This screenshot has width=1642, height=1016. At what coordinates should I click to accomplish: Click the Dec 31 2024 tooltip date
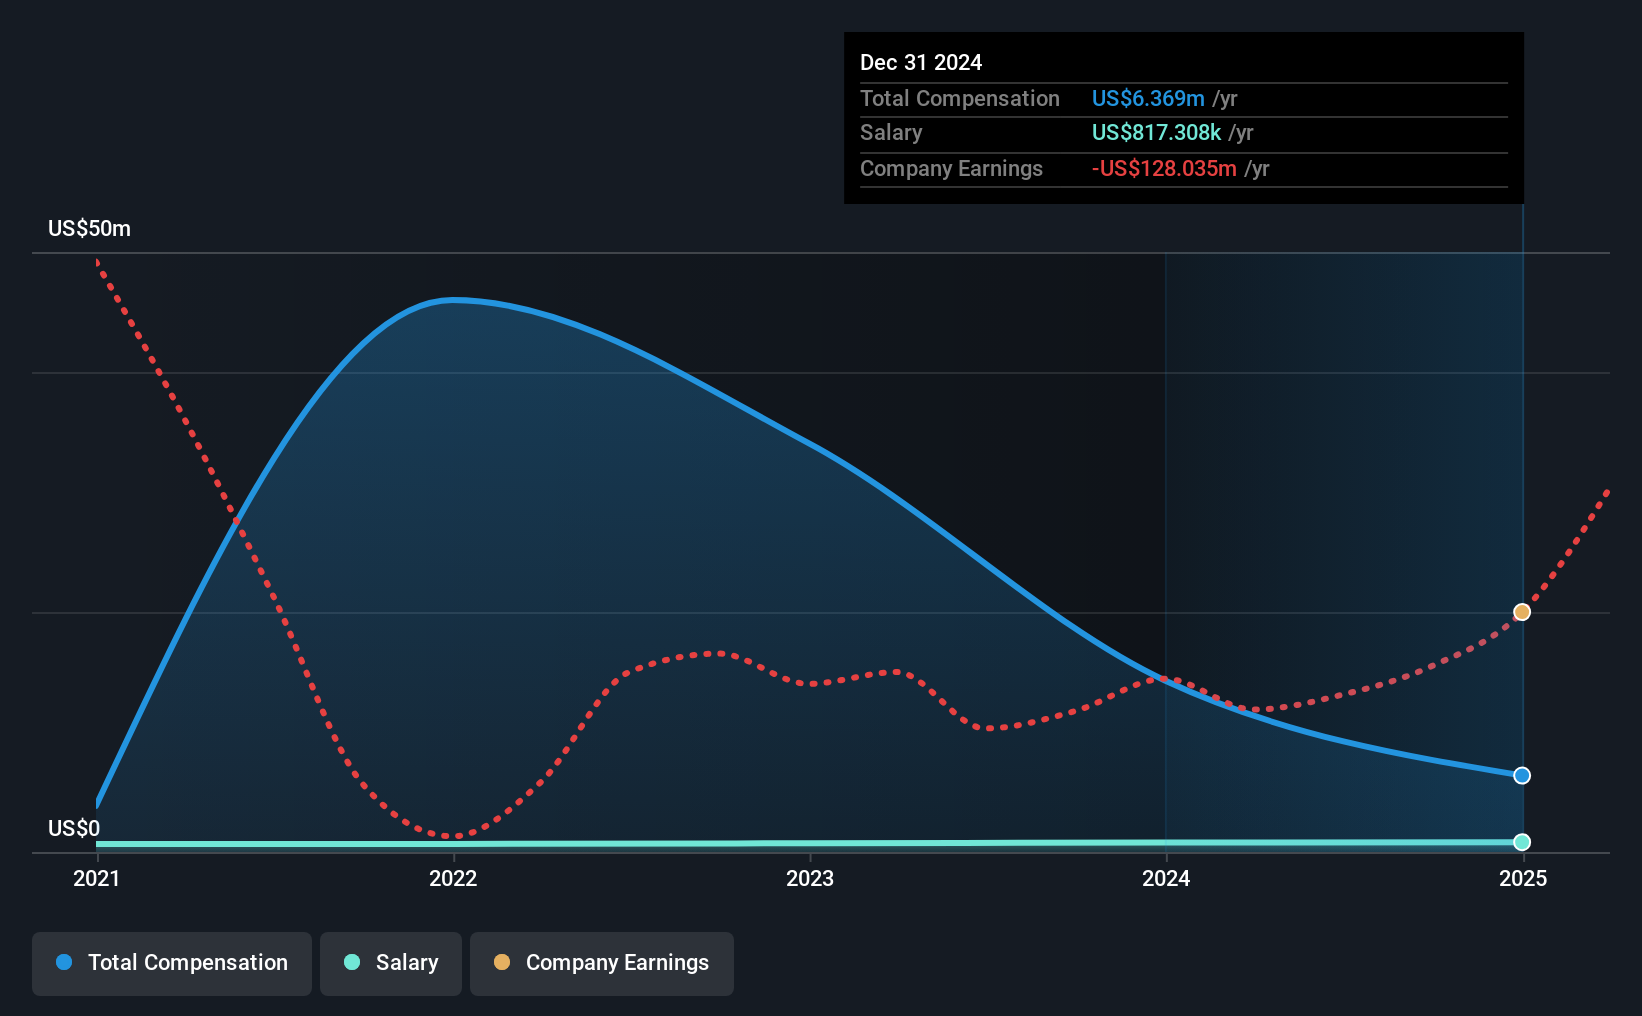[x=921, y=63]
